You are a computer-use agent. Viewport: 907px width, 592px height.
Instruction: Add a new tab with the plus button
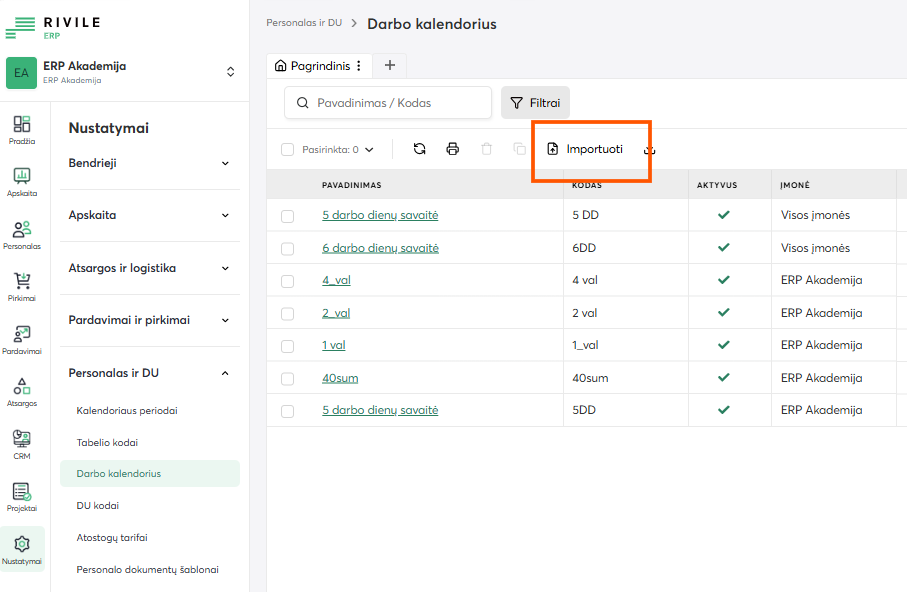pyautogui.click(x=390, y=65)
